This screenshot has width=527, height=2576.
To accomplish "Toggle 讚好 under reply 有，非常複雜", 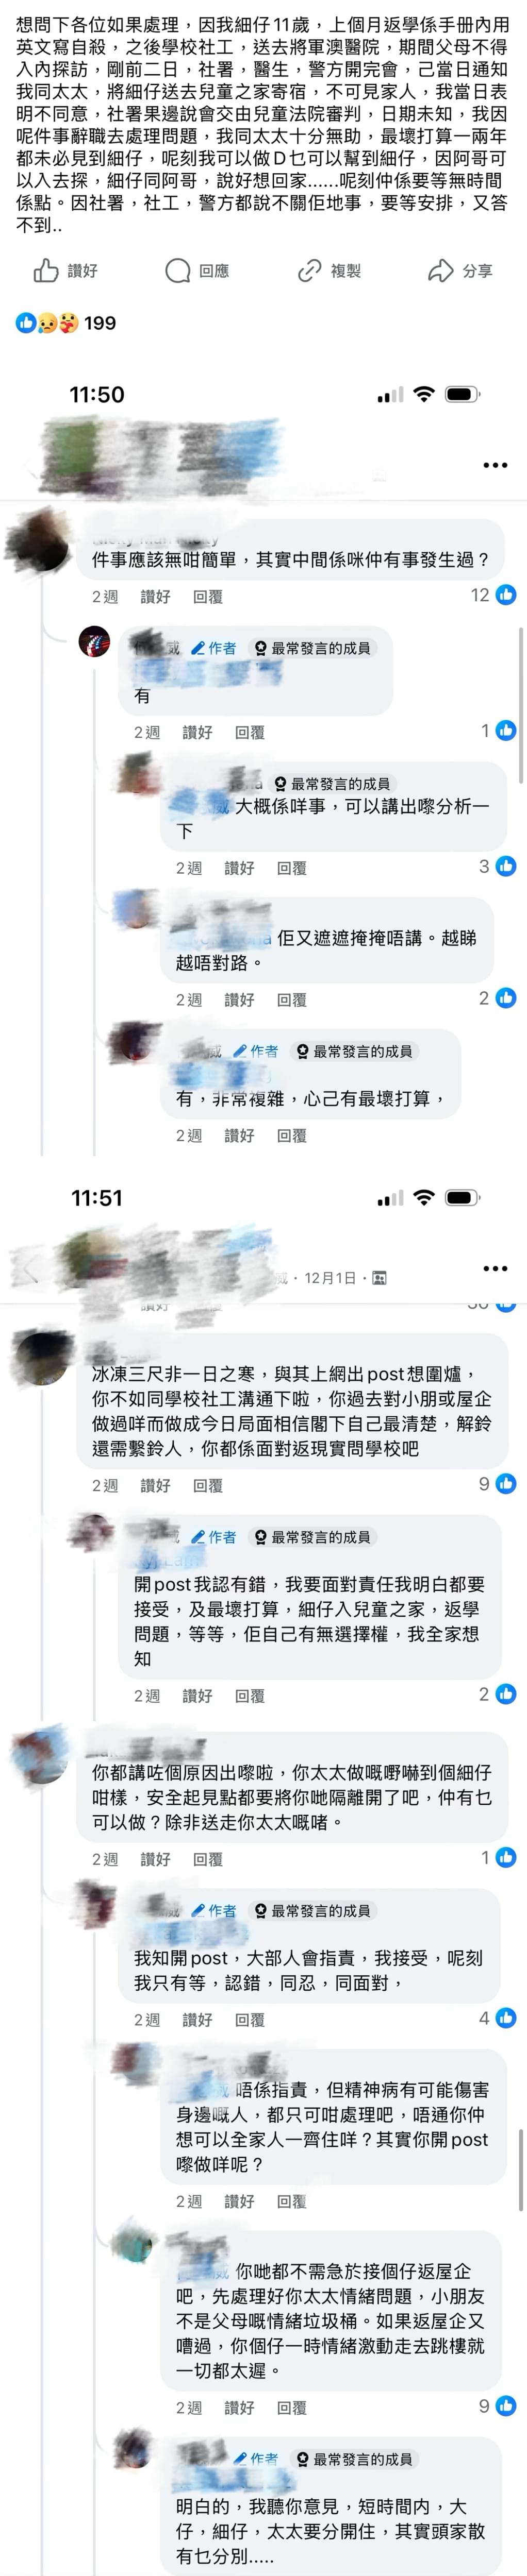I will [x=239, y=1135].
